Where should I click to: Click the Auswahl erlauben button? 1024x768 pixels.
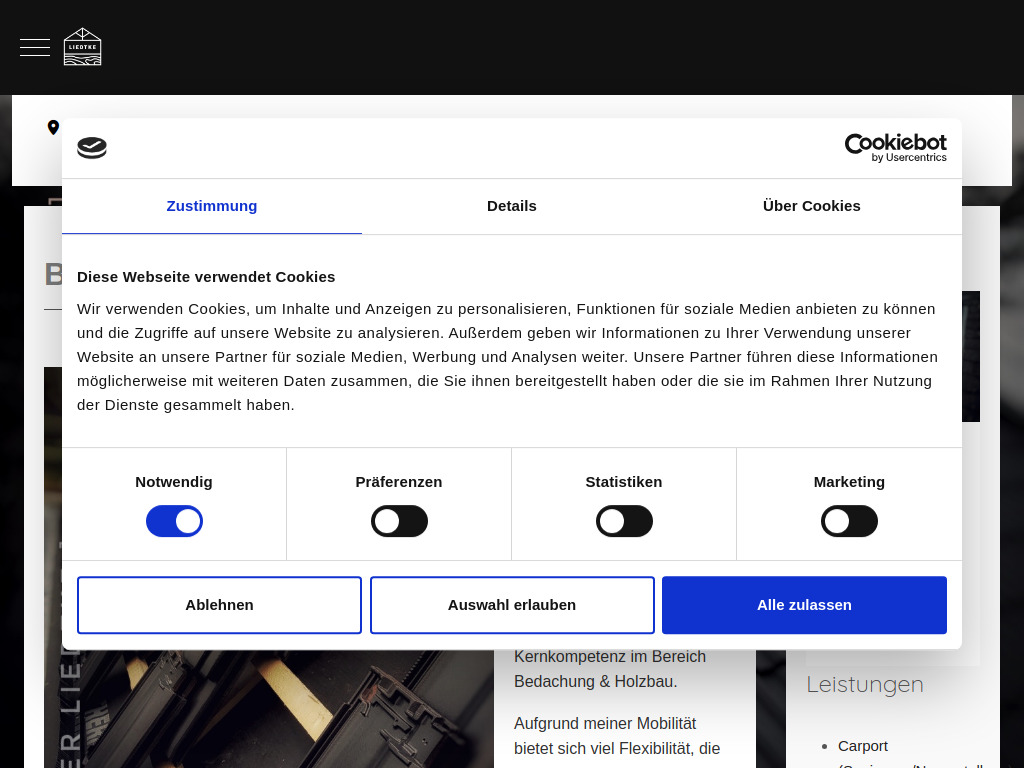[512, 604]
